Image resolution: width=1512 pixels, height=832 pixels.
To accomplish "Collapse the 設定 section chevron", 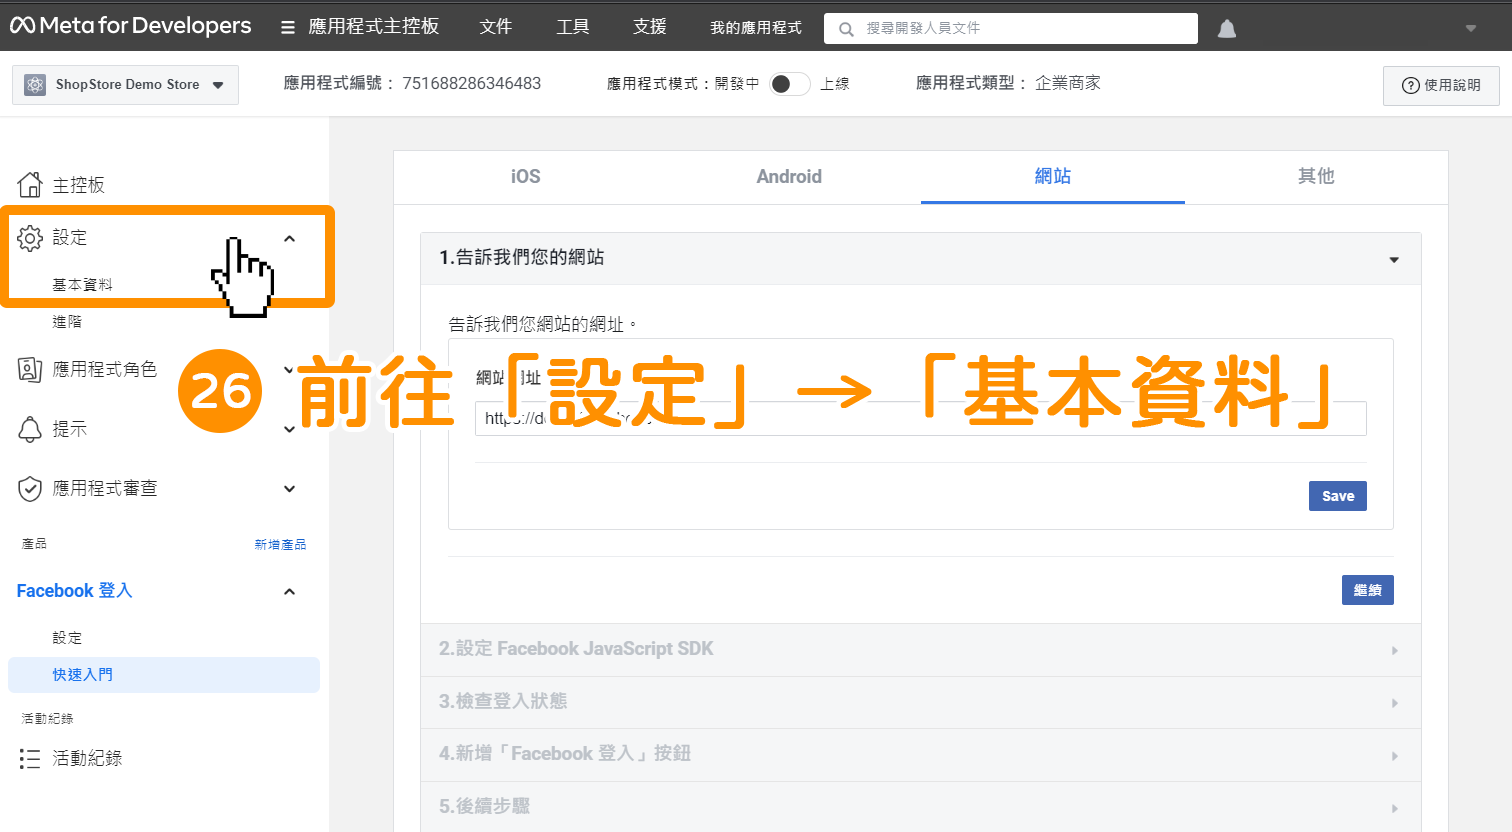I will click(290, 238).
